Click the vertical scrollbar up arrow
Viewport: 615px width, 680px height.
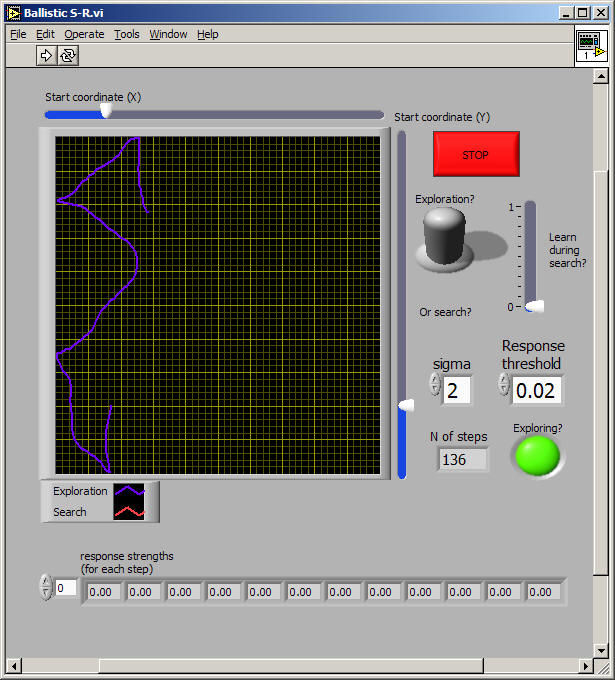pos(601,77)
